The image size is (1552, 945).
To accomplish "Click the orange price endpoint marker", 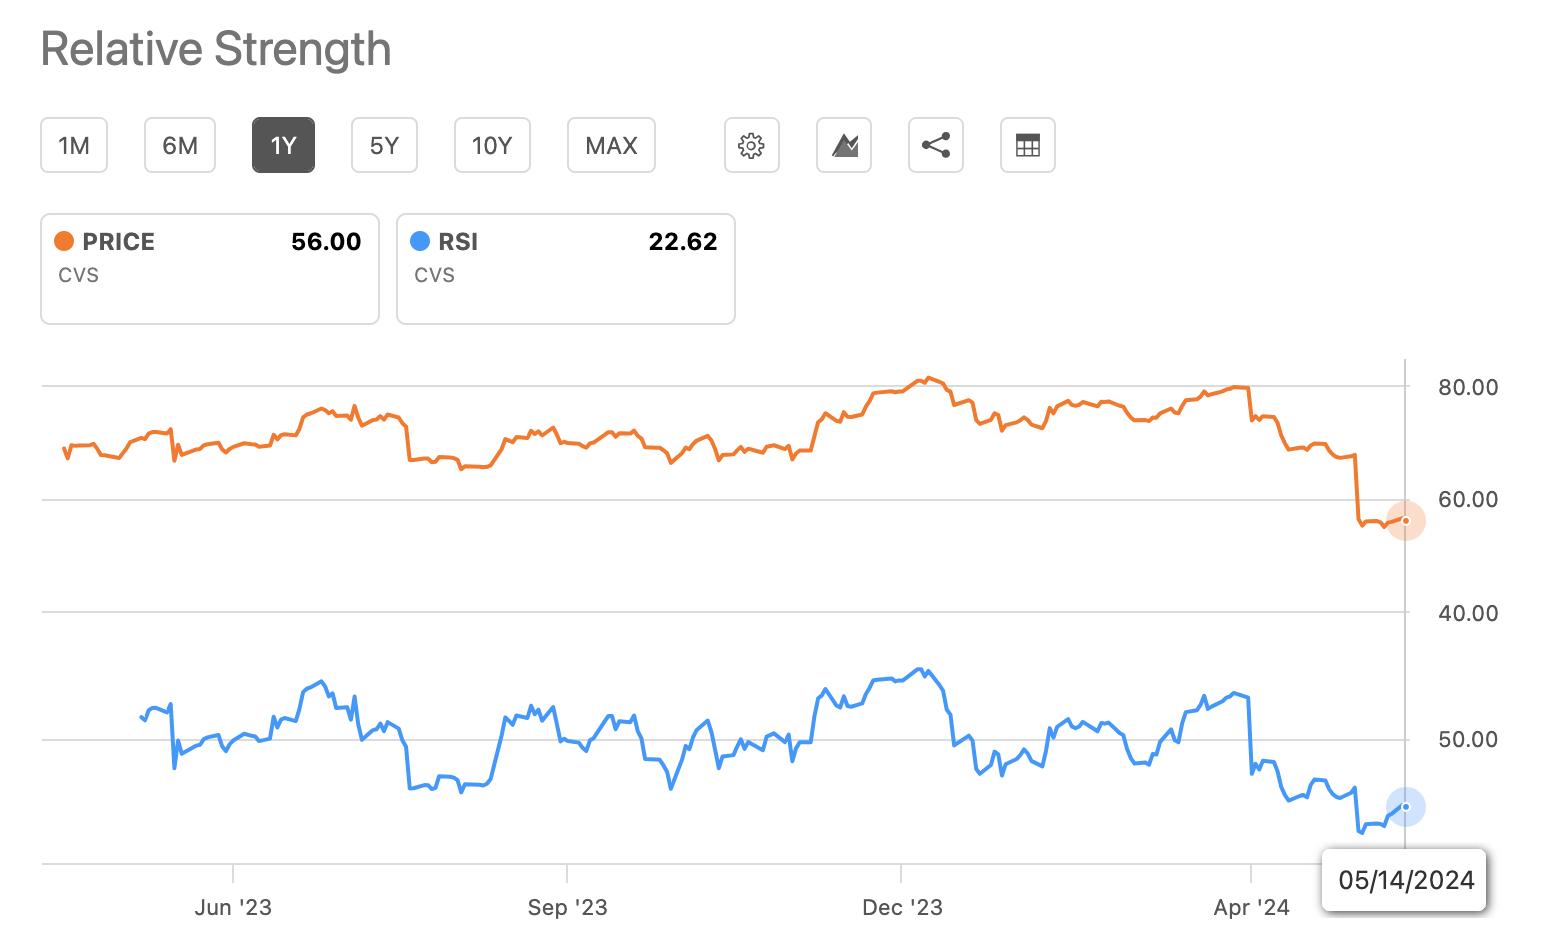I will tap(1405, 520).
